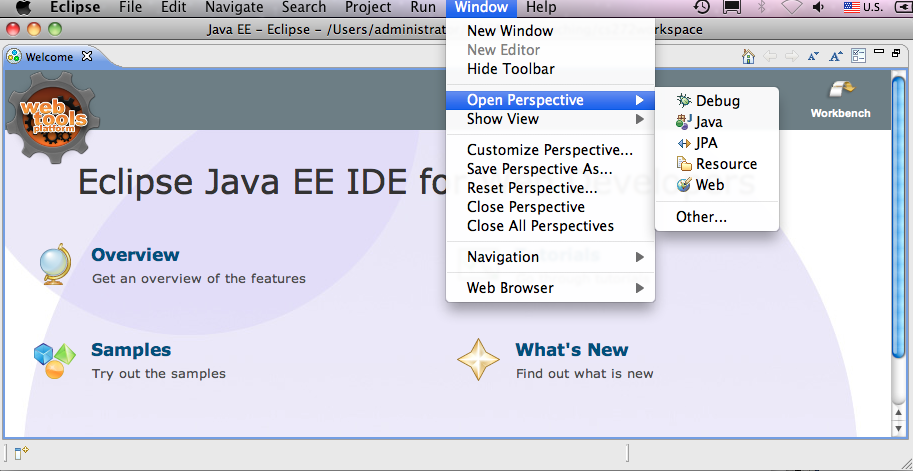Click the web tools platform logo

[x=52, y=118]
